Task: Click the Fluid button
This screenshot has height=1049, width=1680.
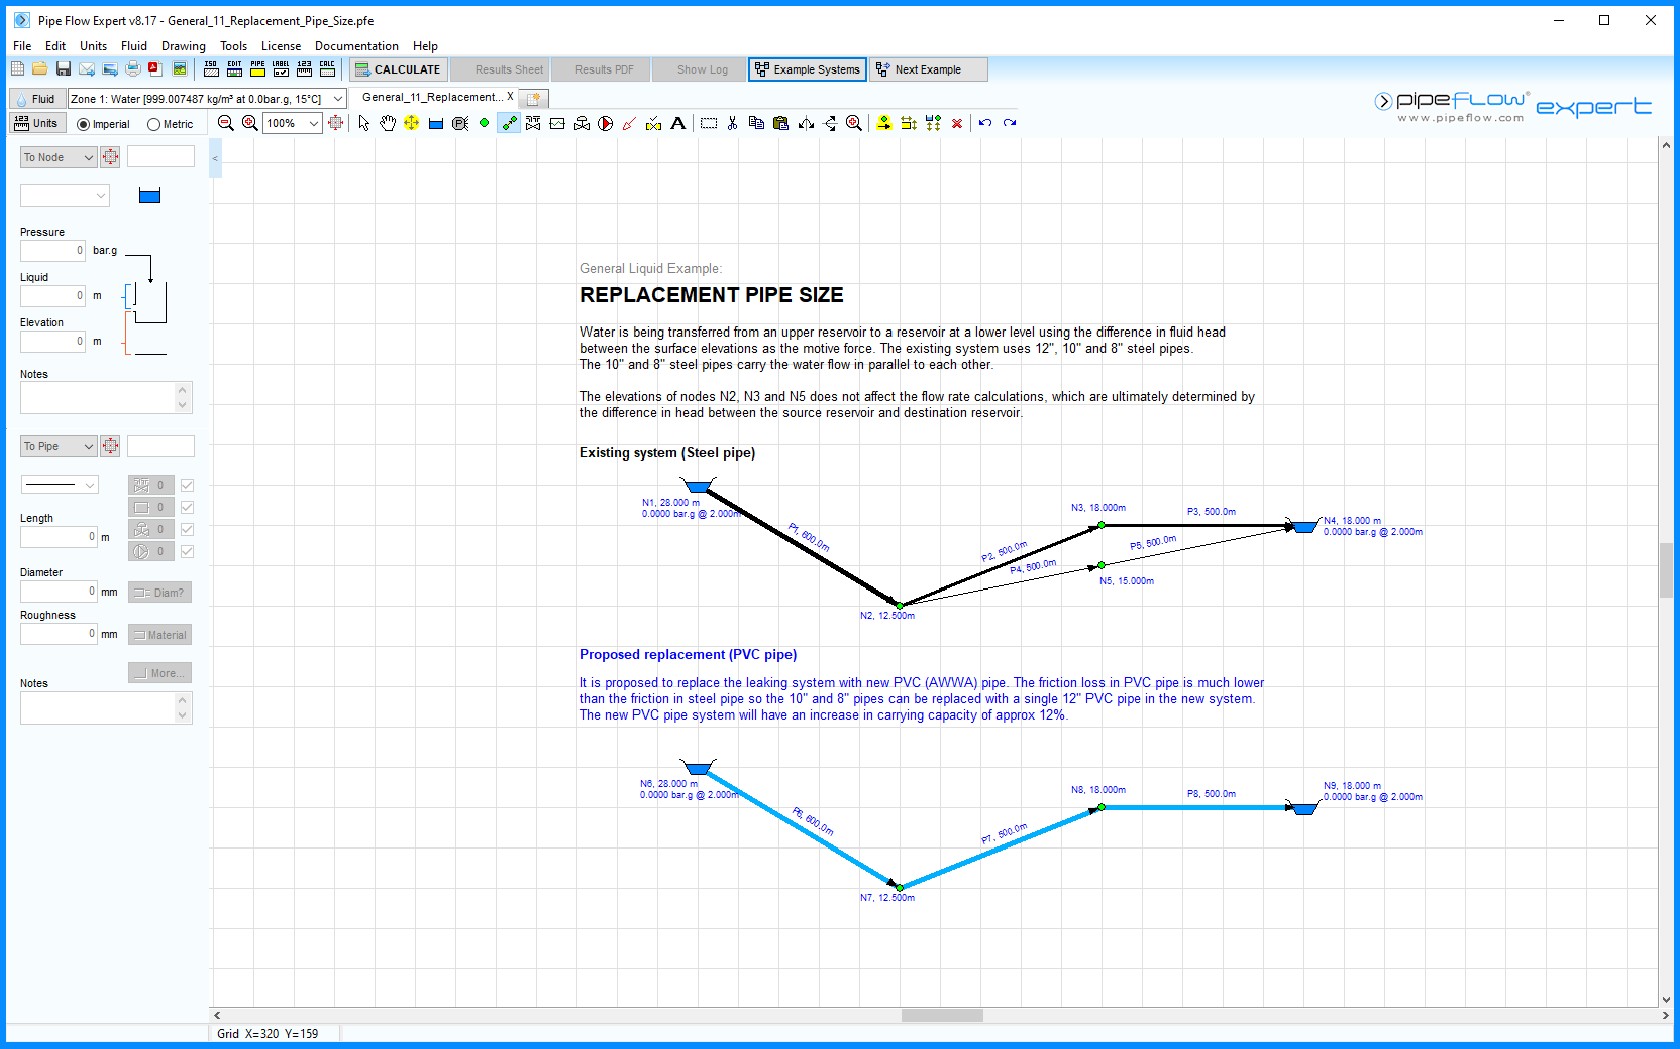Action: pyautogui.click(x=36, y=99)
